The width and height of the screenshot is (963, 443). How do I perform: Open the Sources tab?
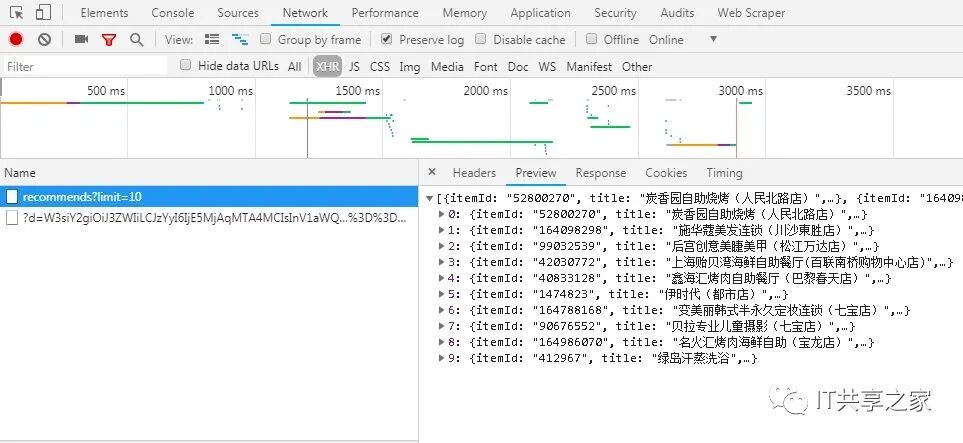238,12
